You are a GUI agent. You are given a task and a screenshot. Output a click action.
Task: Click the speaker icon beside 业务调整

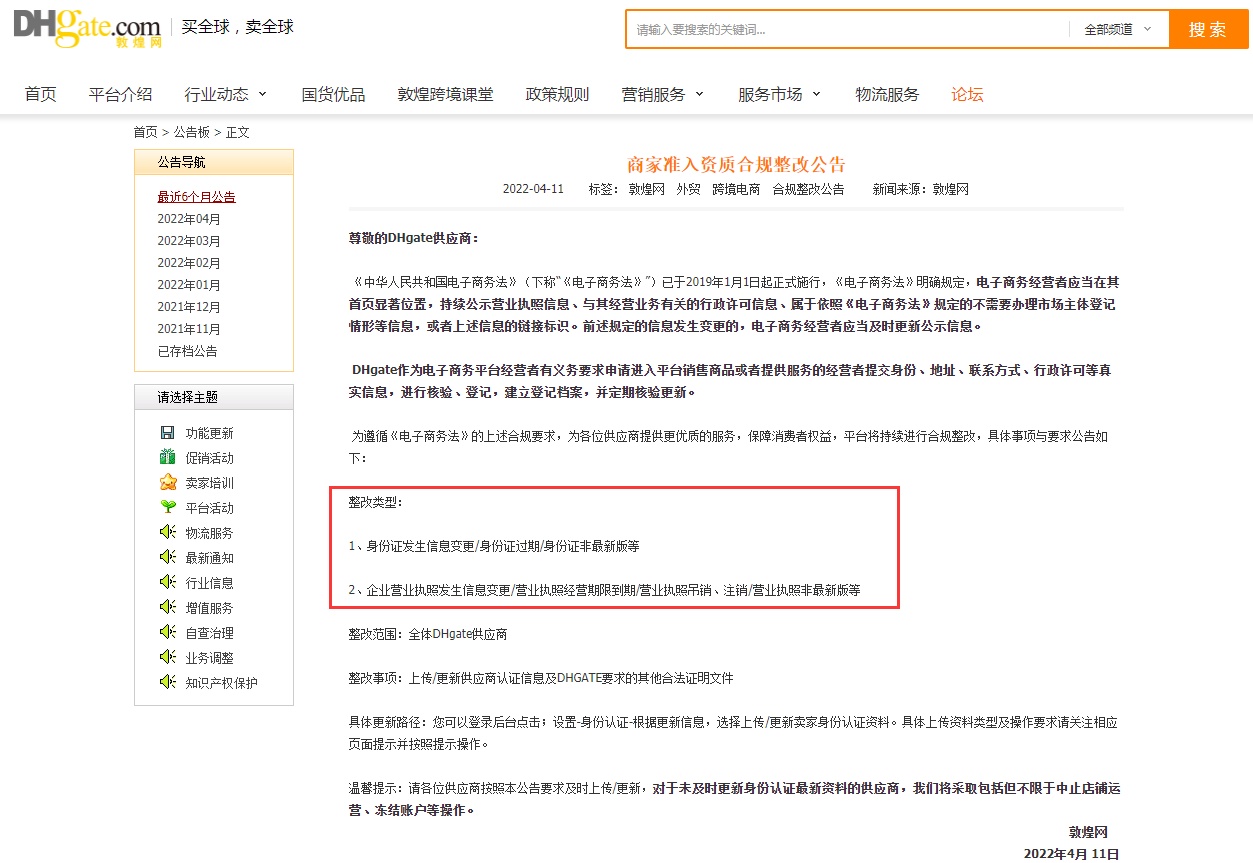coord(167,658)
